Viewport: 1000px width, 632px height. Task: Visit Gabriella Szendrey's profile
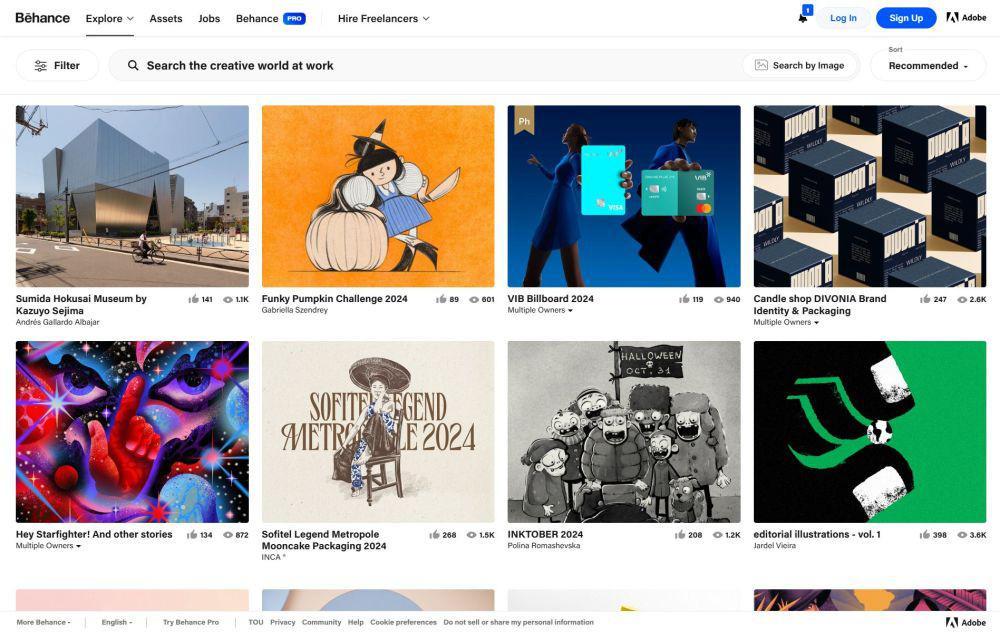click(x=295, y=310)
